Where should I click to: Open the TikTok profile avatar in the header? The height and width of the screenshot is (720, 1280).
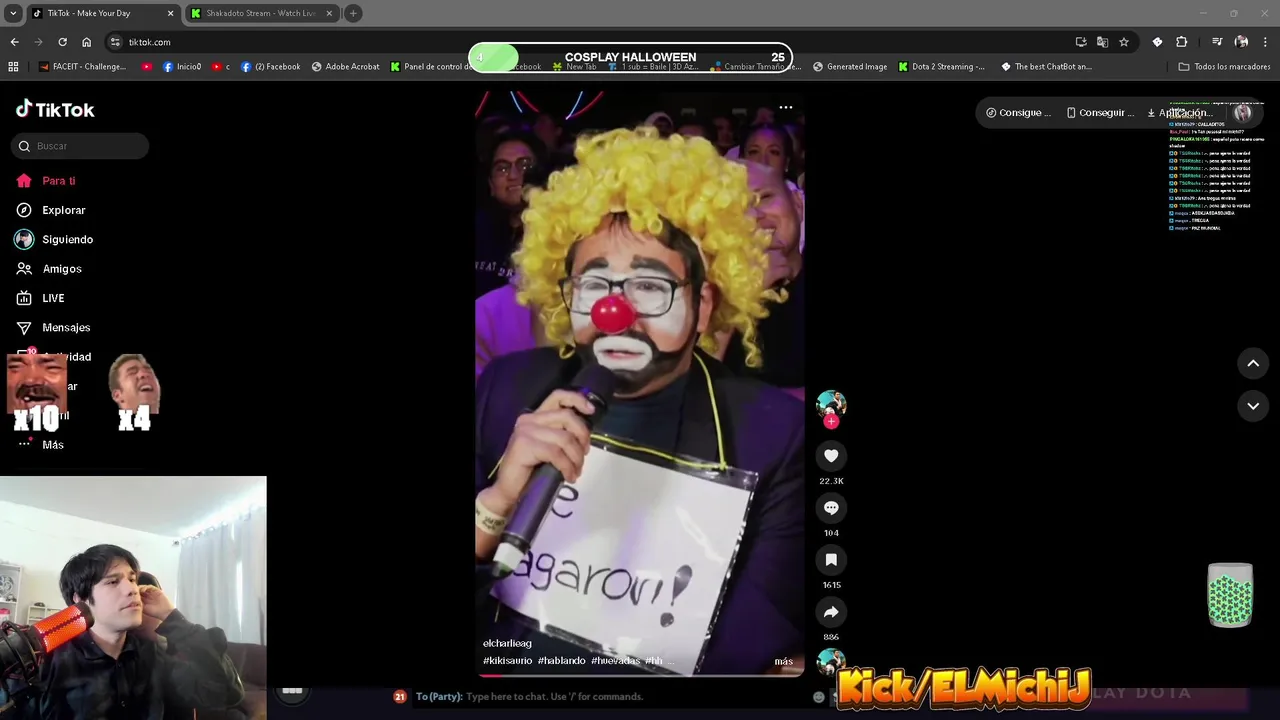(x=1243, y=113)
